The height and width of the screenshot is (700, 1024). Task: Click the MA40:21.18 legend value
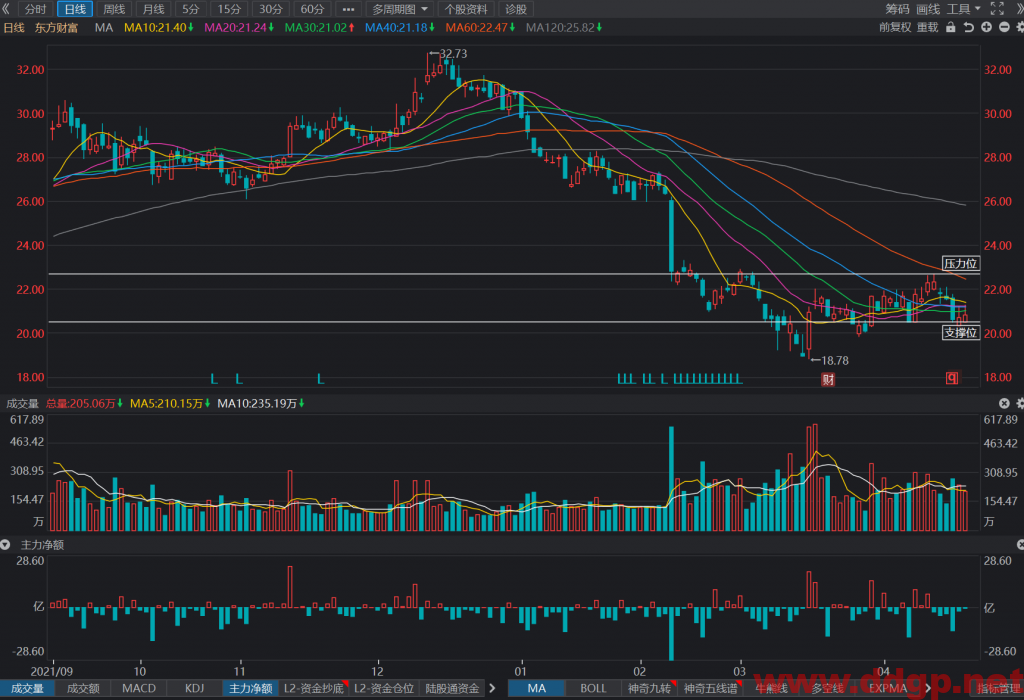[400, 27]
